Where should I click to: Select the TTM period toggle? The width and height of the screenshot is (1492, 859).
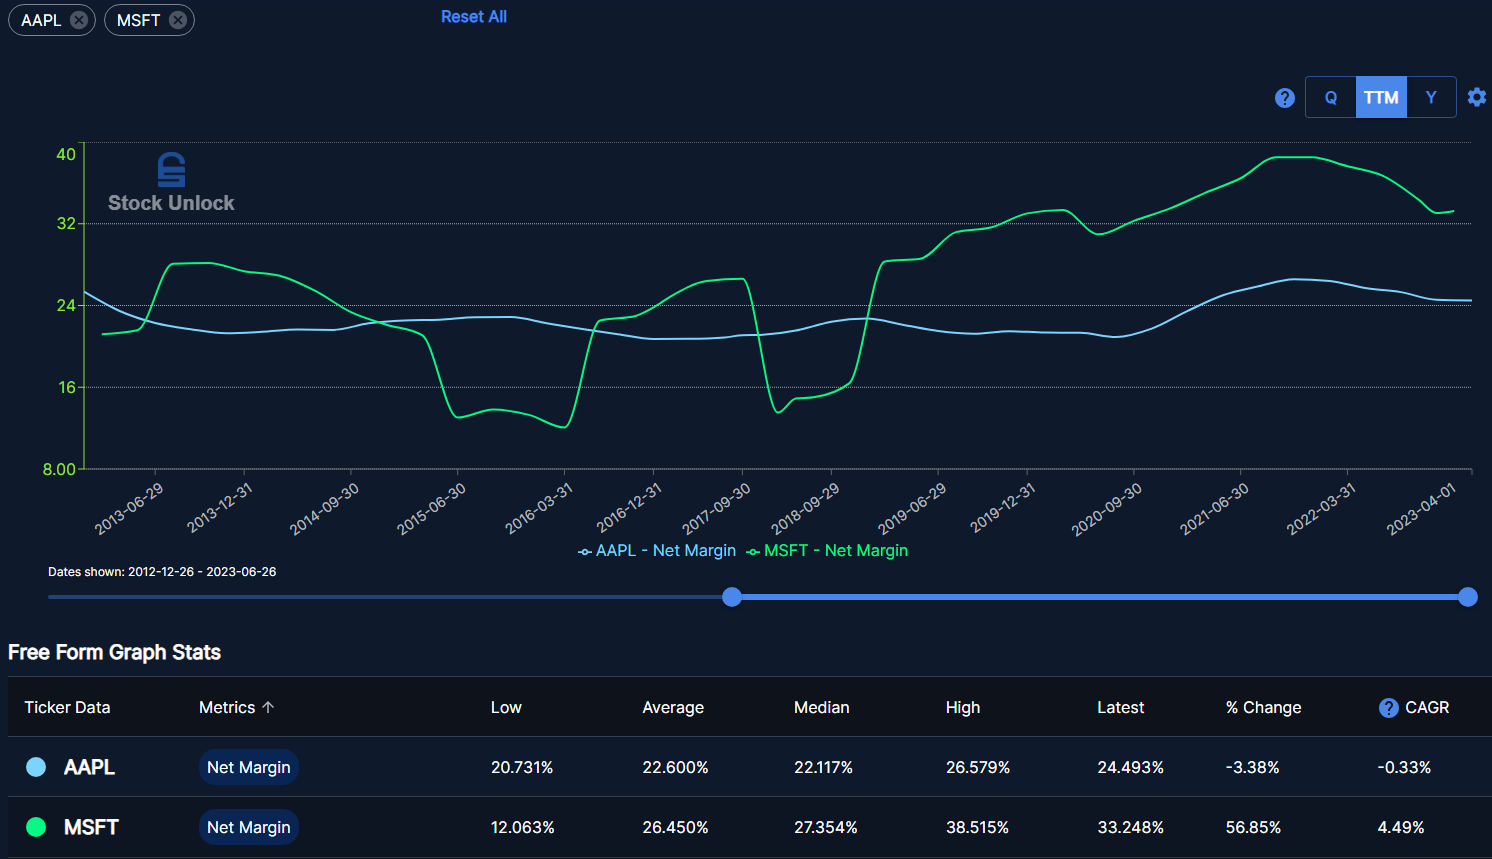(1381, 98)
